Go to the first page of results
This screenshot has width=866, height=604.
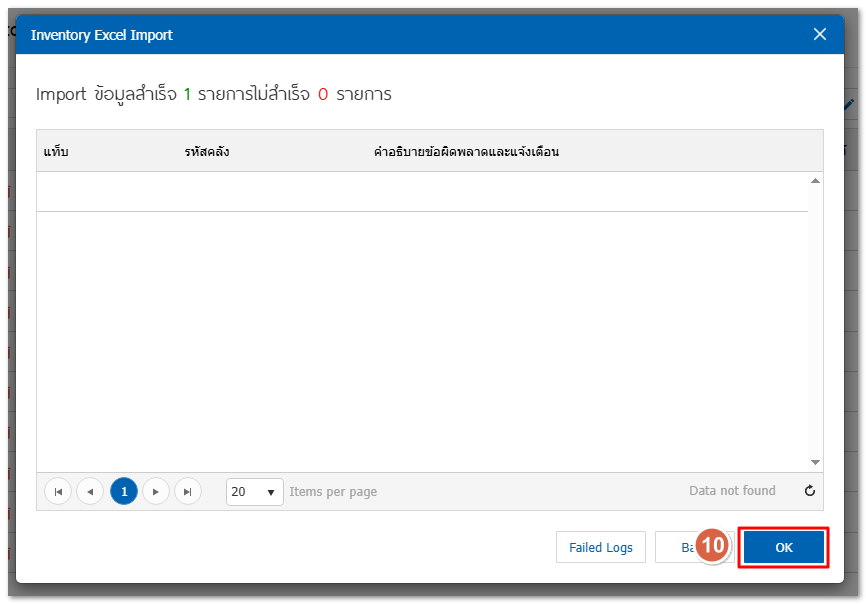58,491
